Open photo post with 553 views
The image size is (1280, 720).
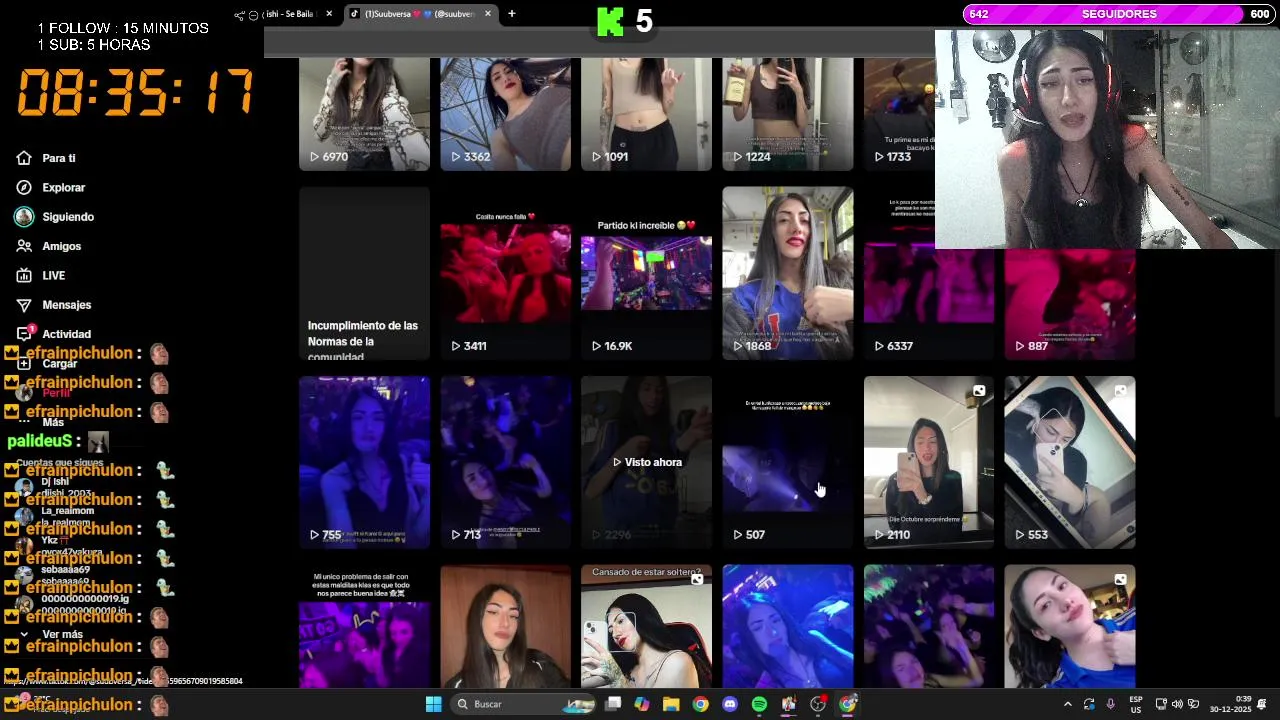(x=1070, y=462)
